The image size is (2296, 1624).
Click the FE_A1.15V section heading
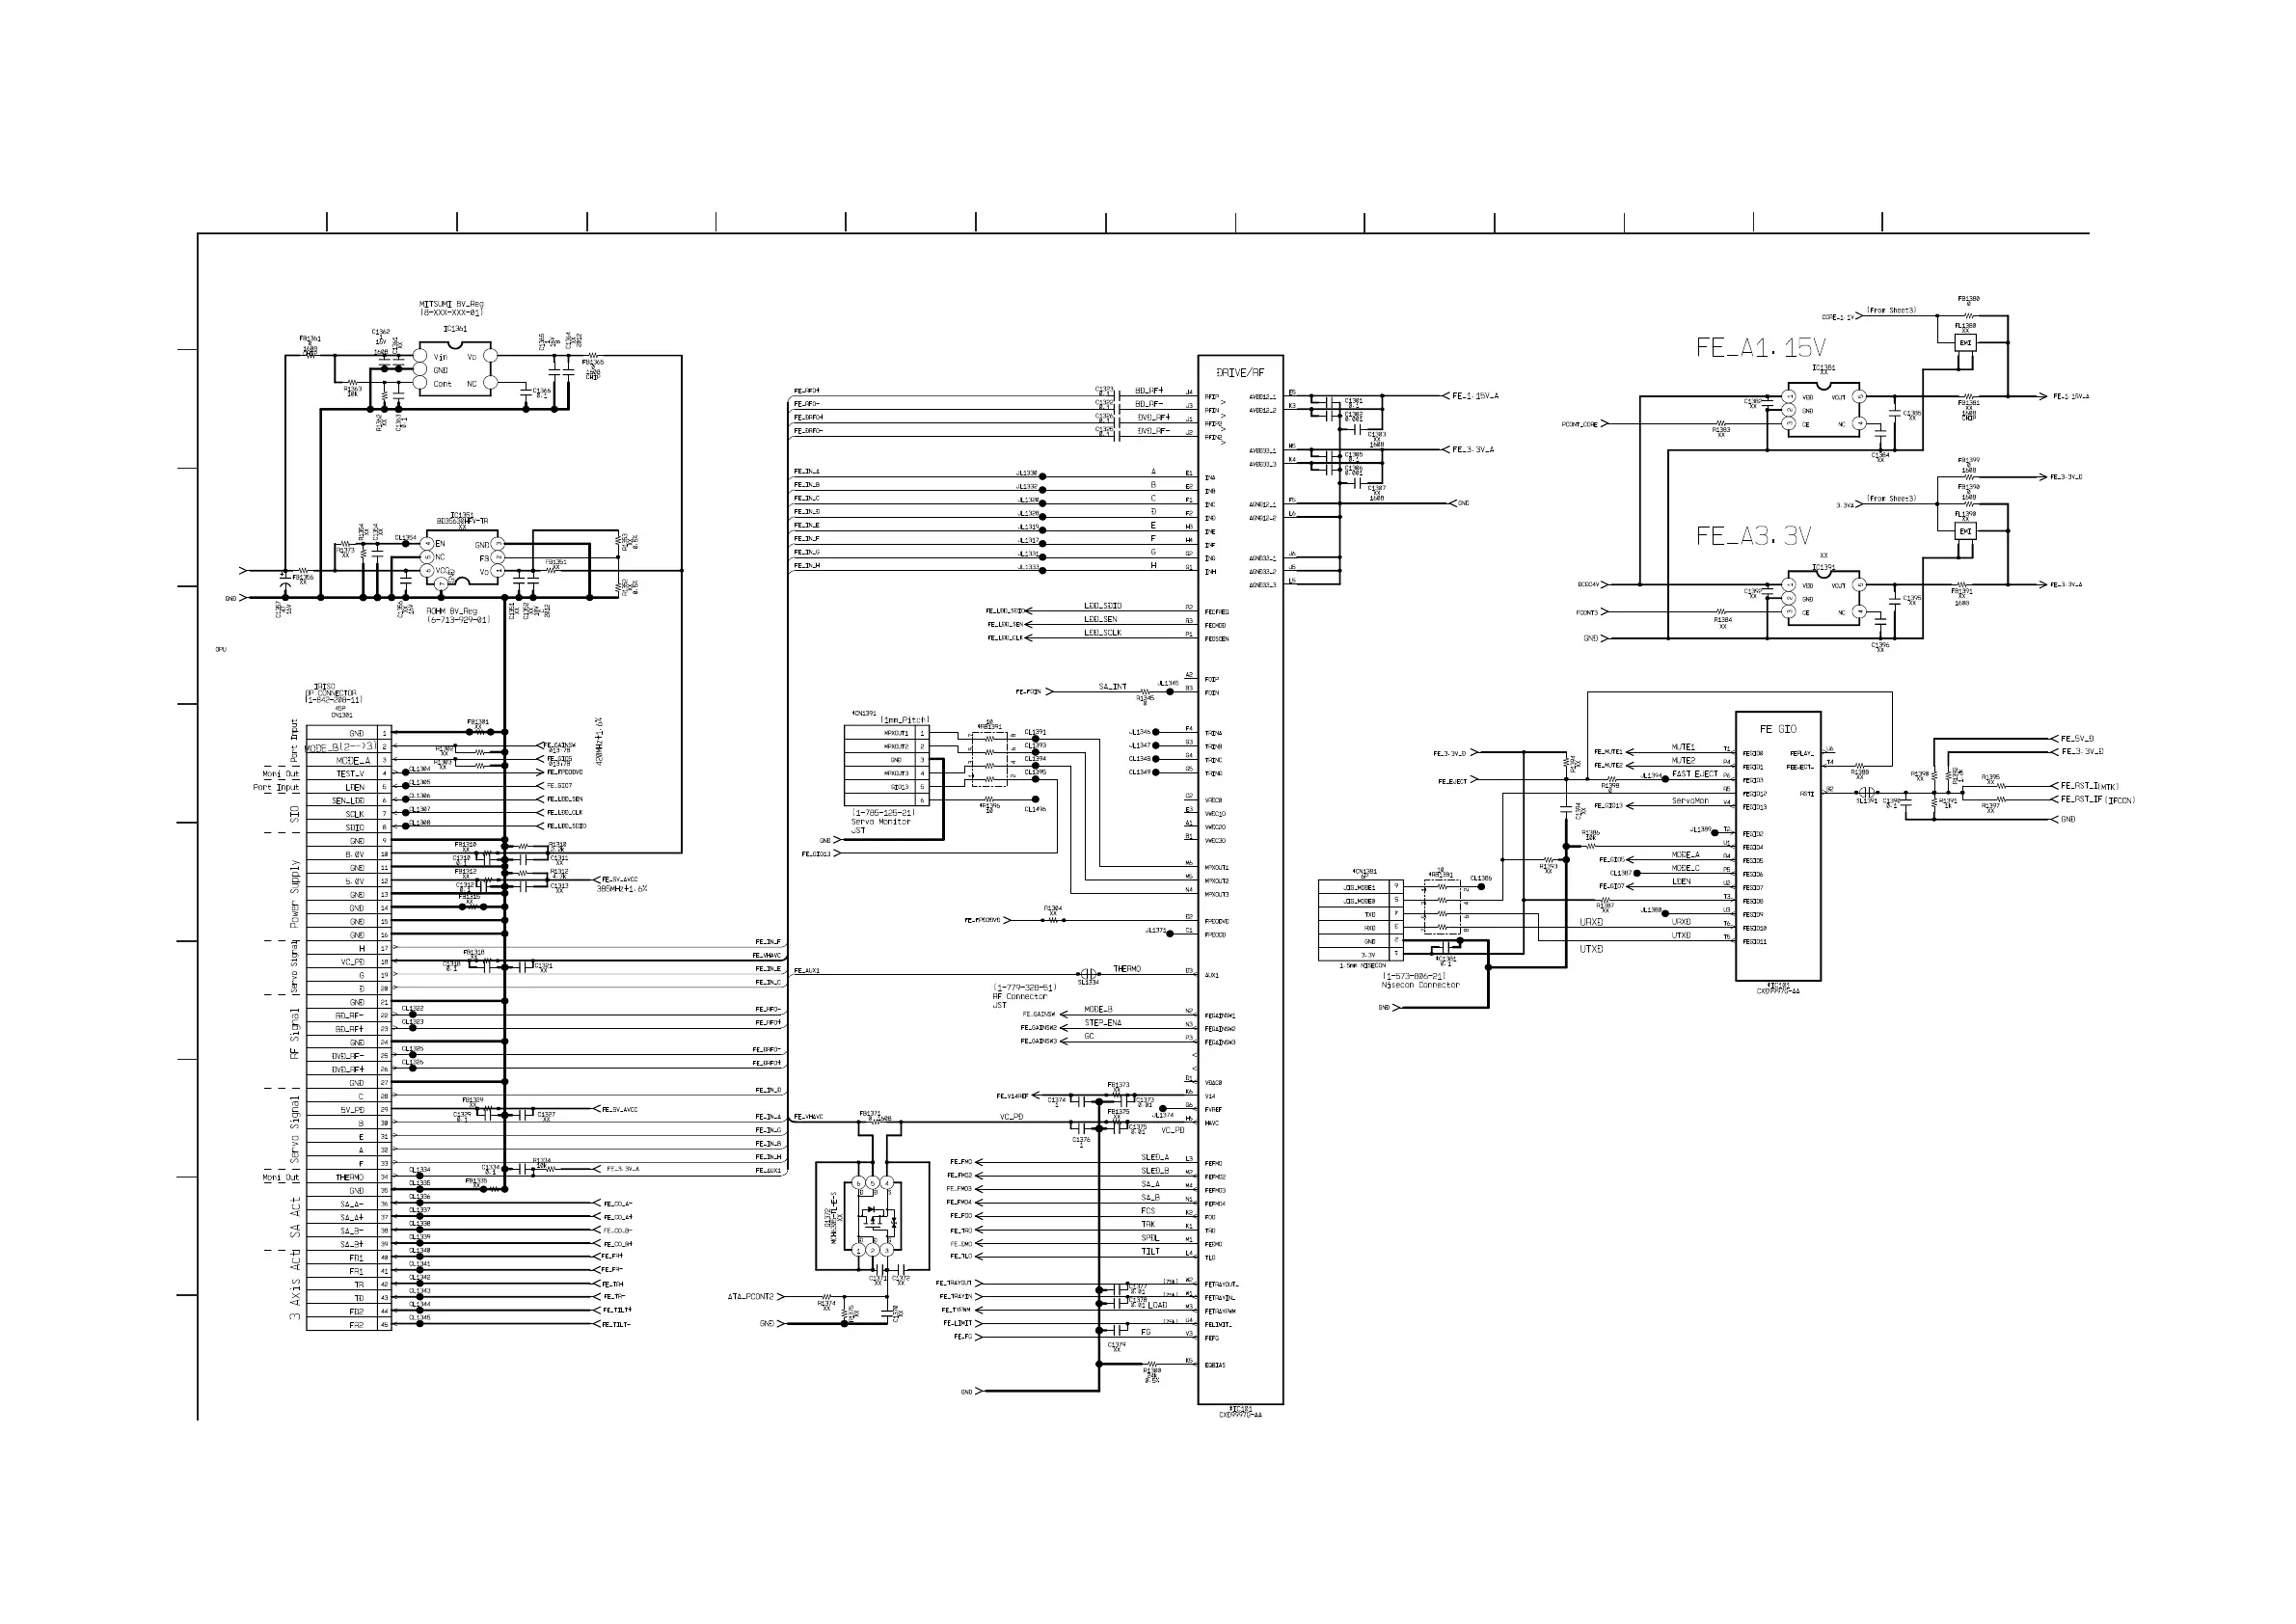[x=1760, y=348]
